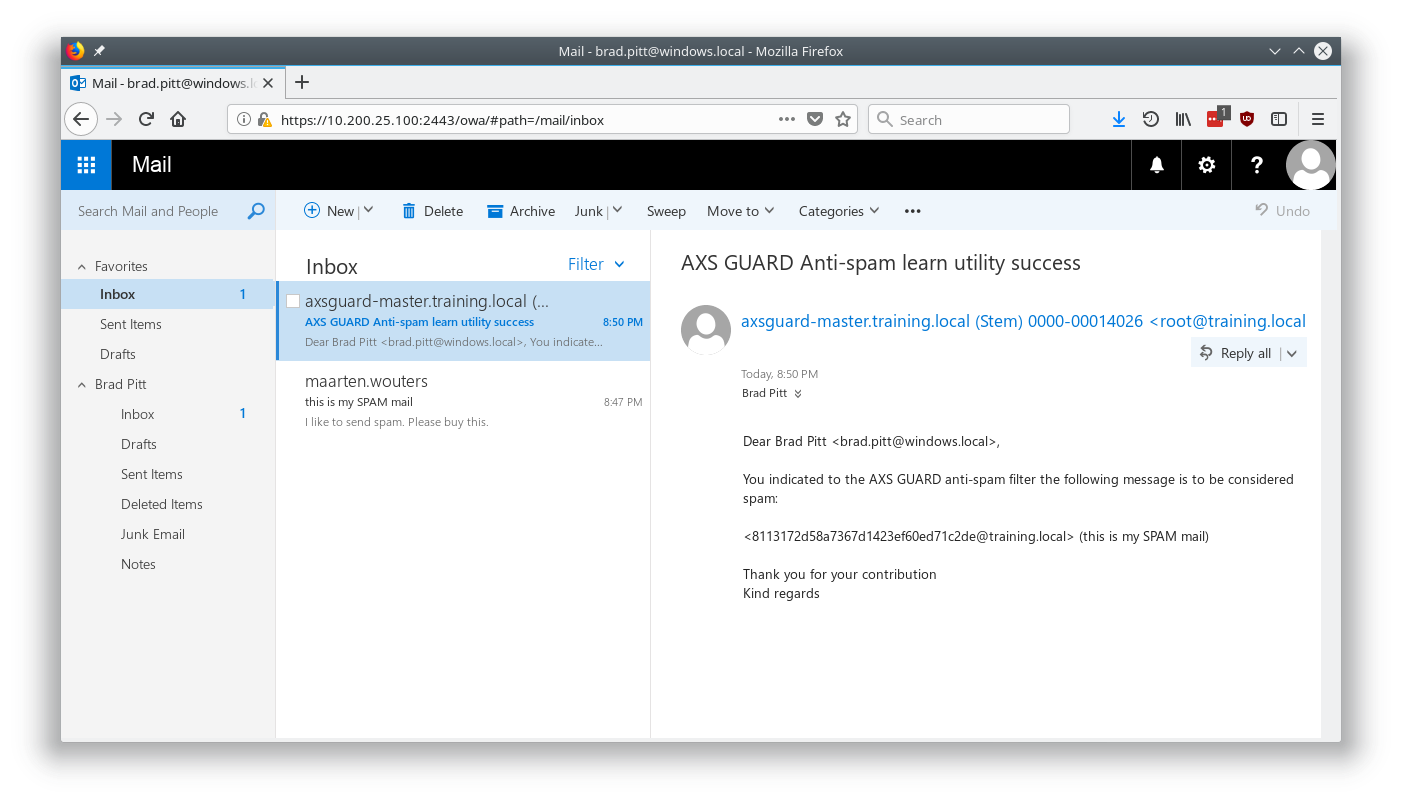Toggle the Firefox sidebar icon
The height and width of the screenshot is (803, 1402).
pyautogui.click(x=1279, y=120)
